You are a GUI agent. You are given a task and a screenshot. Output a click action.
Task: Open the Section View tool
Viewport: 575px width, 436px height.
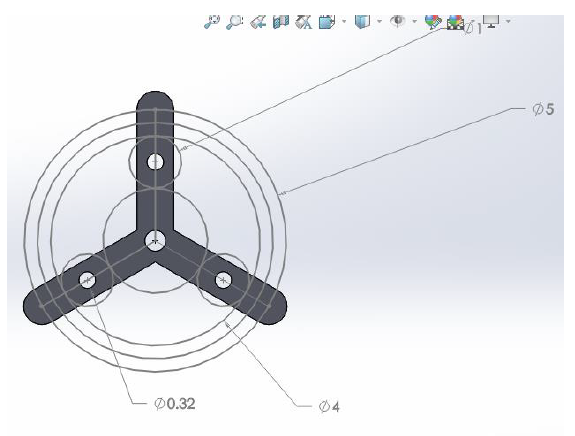tap(281, 22)
